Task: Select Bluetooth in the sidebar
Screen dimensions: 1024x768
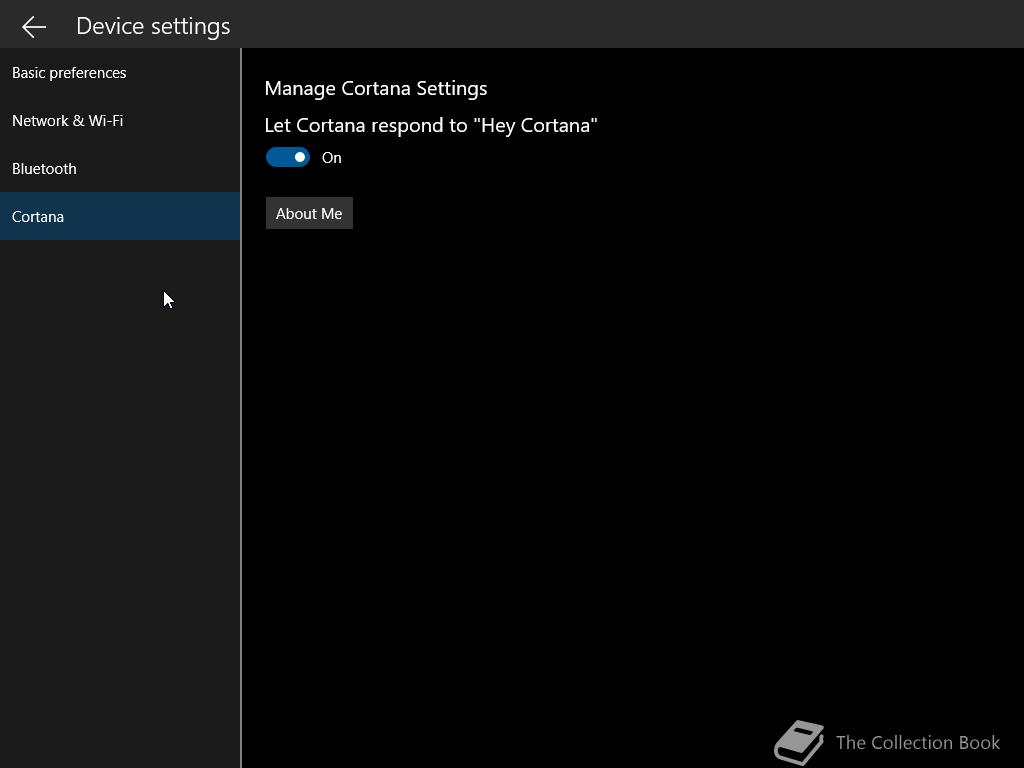Action: tap(120, 168)
